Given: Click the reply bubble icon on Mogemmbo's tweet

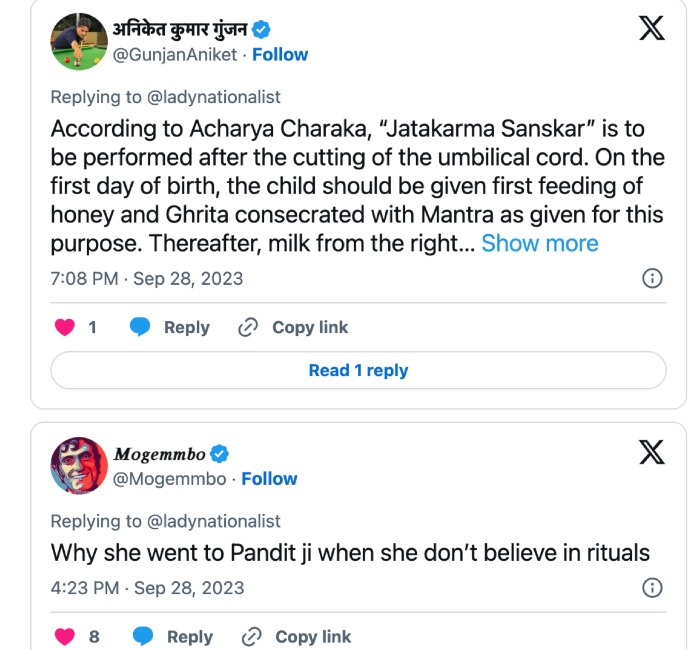Looking at the screenshot, I should click(143, 636).
